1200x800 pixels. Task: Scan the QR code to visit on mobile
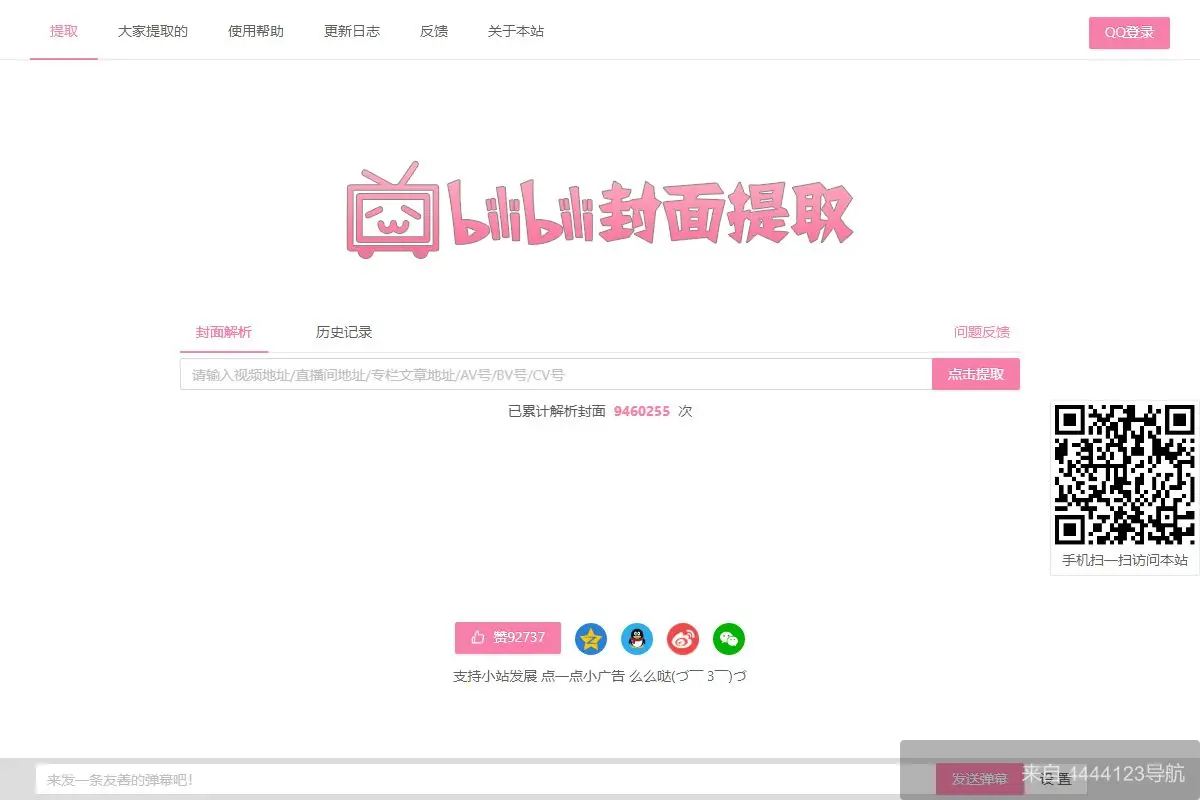(x=1124, y=475)
